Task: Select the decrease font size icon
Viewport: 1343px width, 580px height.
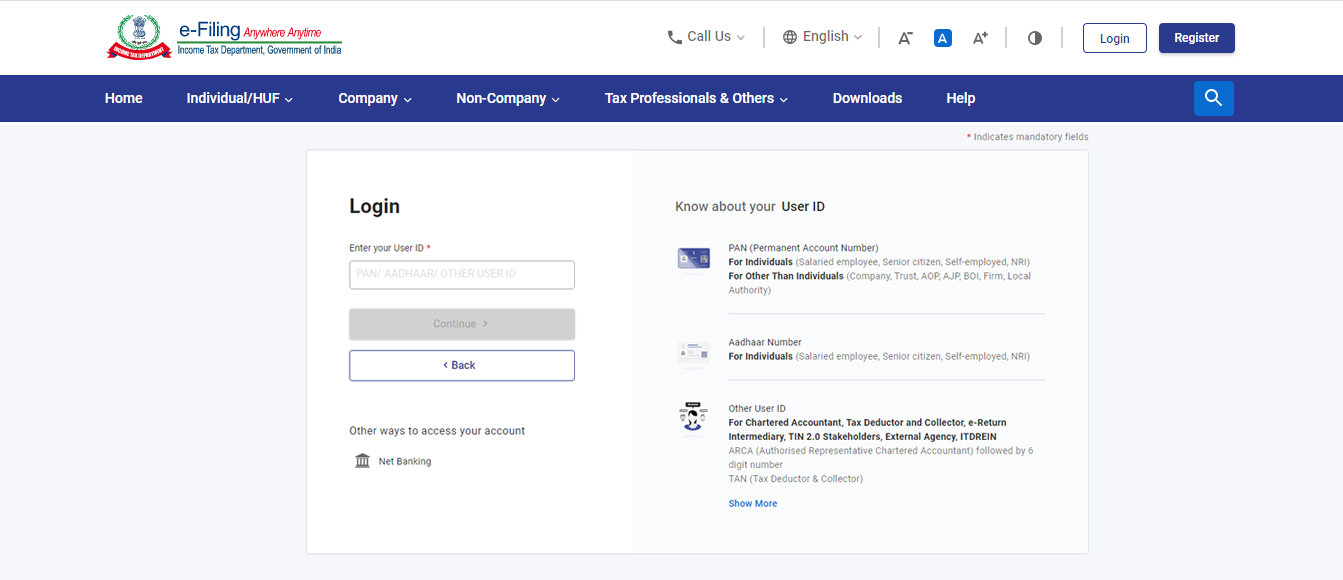Action: pyautogui.click(x=905, y=37)
